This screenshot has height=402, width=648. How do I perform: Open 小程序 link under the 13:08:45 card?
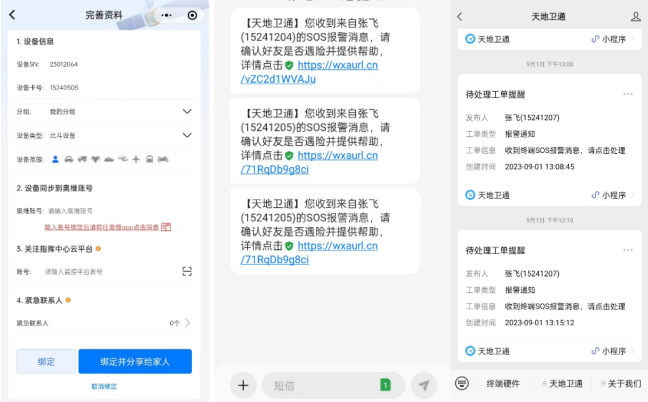613,195
